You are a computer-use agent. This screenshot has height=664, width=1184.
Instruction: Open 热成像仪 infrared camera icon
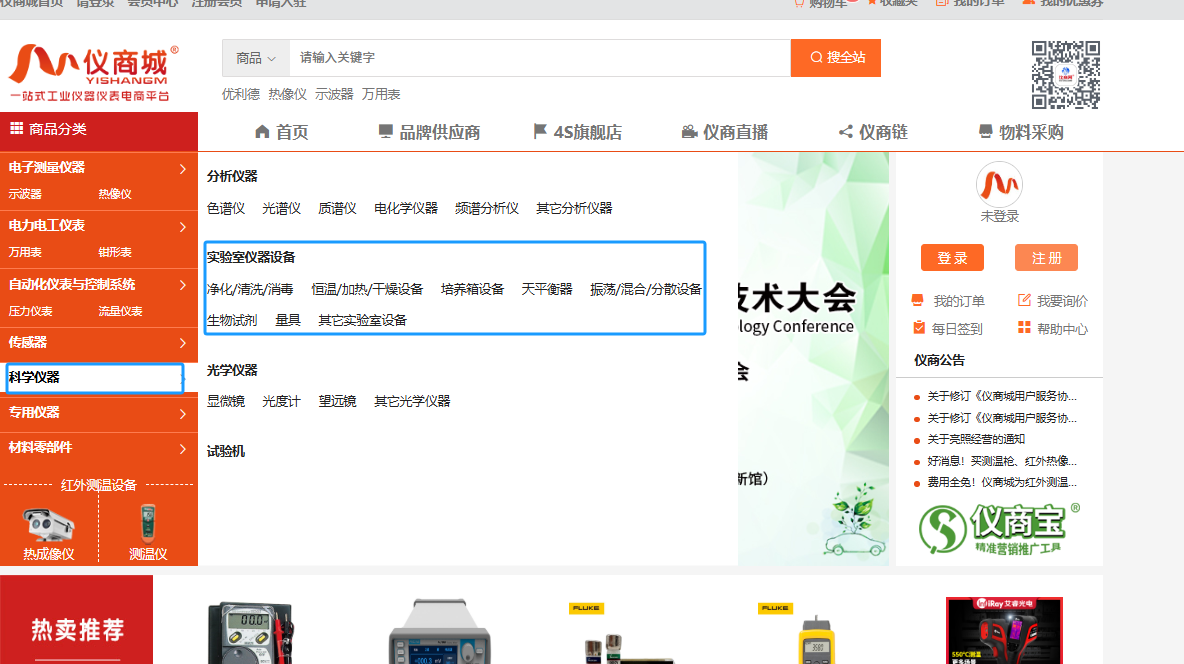pos(49,524)
